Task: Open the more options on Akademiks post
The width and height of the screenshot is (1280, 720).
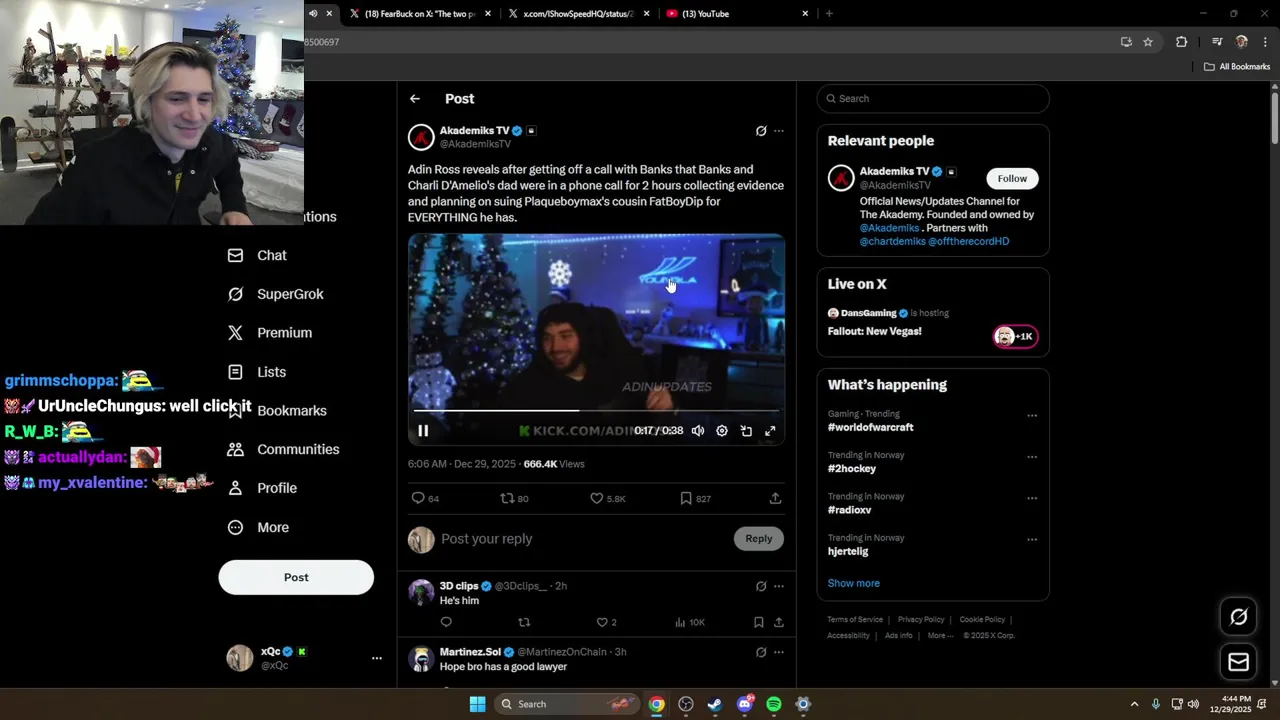Action: pos(779,131)
